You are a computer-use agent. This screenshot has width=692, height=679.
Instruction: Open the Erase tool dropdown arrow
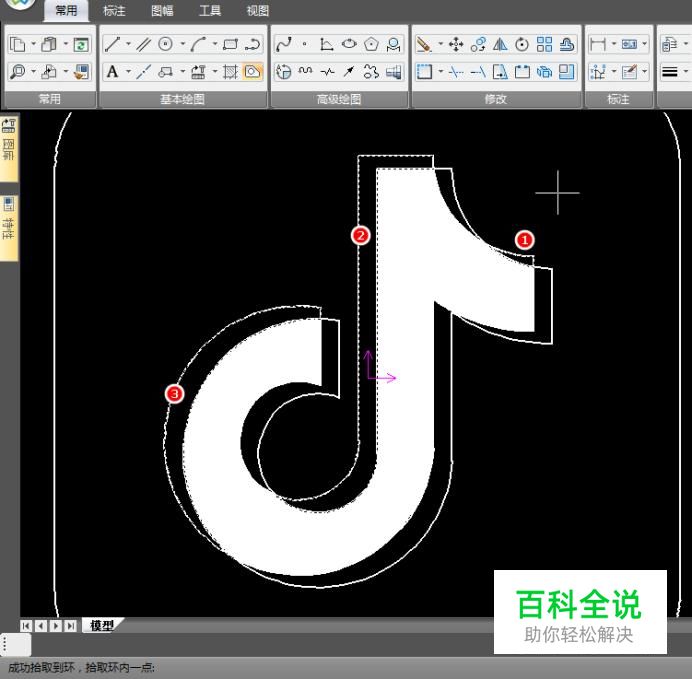440,44
